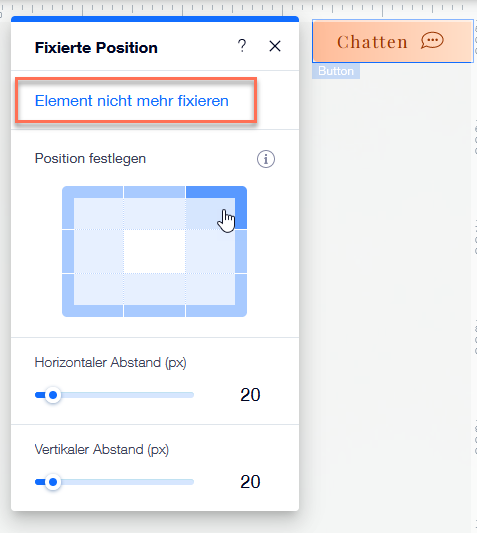Click the Horizontaler Abstand slider handle

(53, 395)
